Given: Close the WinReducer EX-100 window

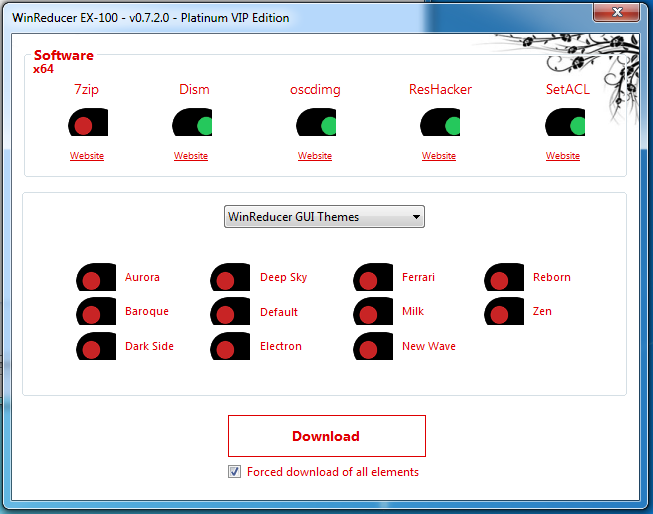Looking at the screenshot, I should (x=616, y=12).
